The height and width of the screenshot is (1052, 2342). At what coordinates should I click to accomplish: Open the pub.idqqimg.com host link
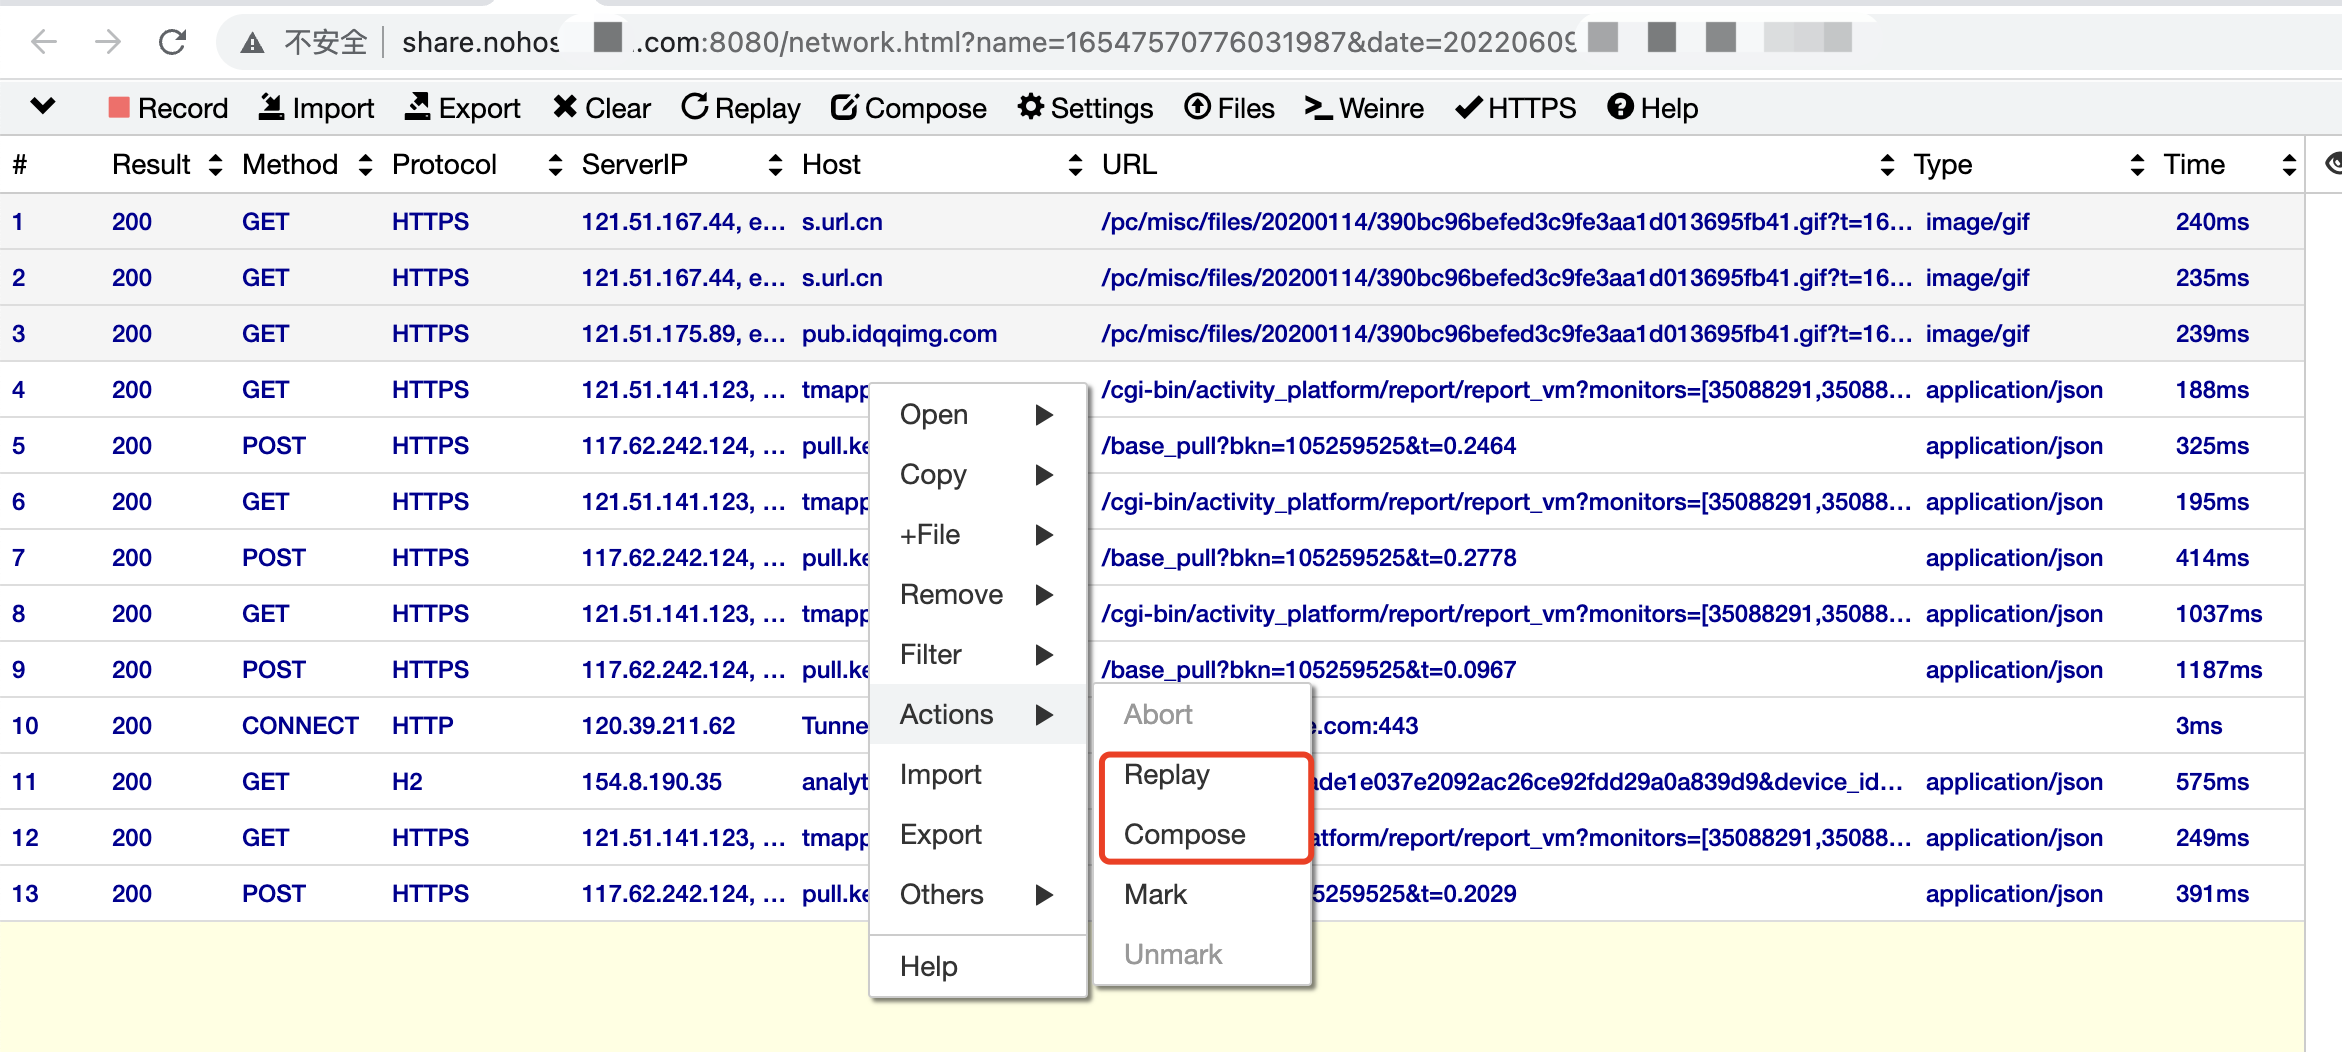click(x=899, y=333)
